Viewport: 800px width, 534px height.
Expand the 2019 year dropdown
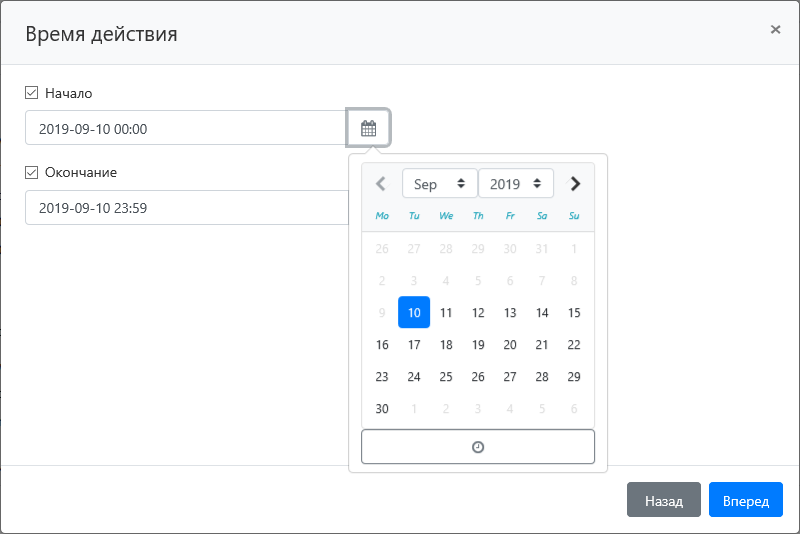coord(515,184)
